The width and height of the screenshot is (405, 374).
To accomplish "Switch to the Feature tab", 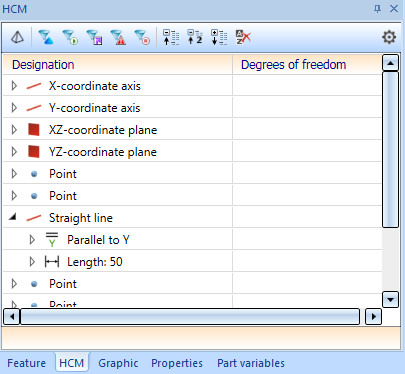I will pyautogui.click(x=27, y=363).
